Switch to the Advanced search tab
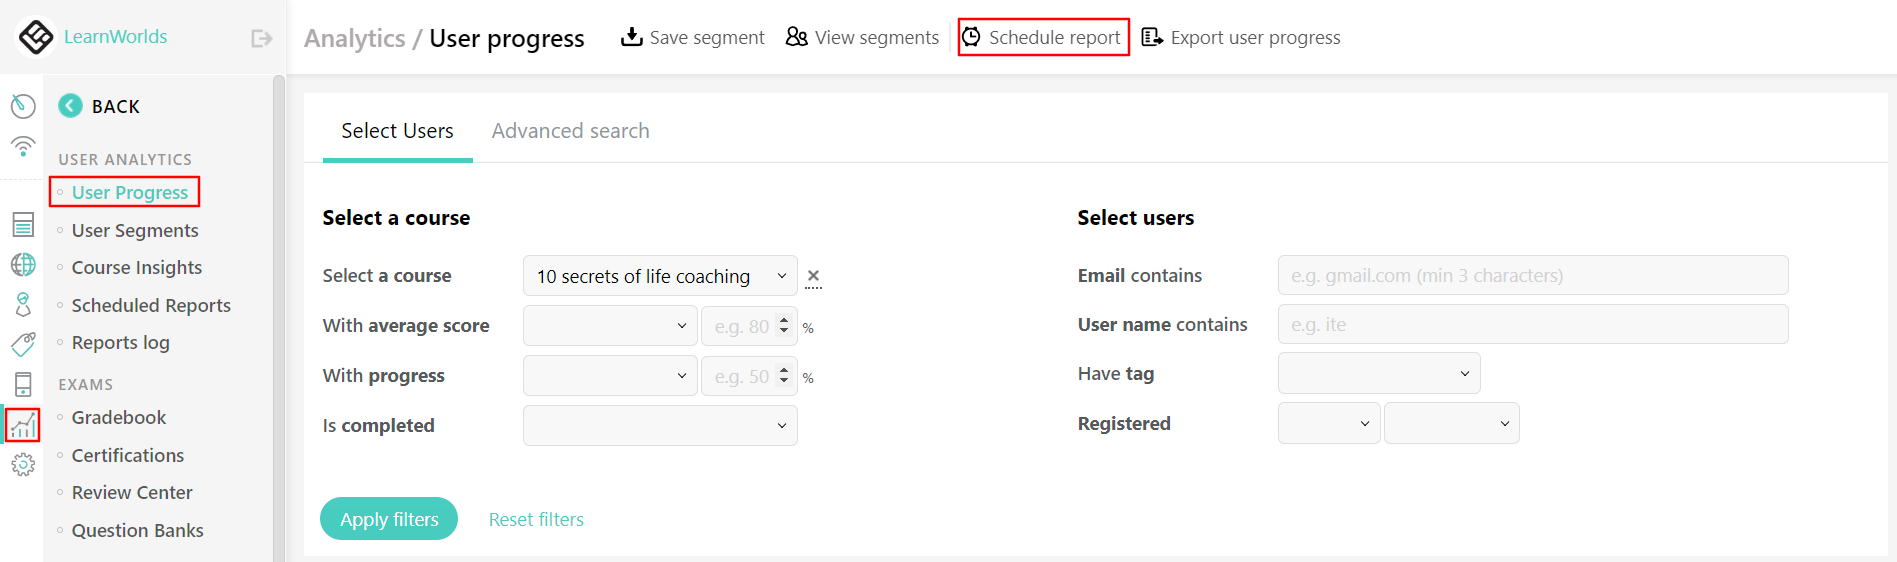 coord(570,131)
